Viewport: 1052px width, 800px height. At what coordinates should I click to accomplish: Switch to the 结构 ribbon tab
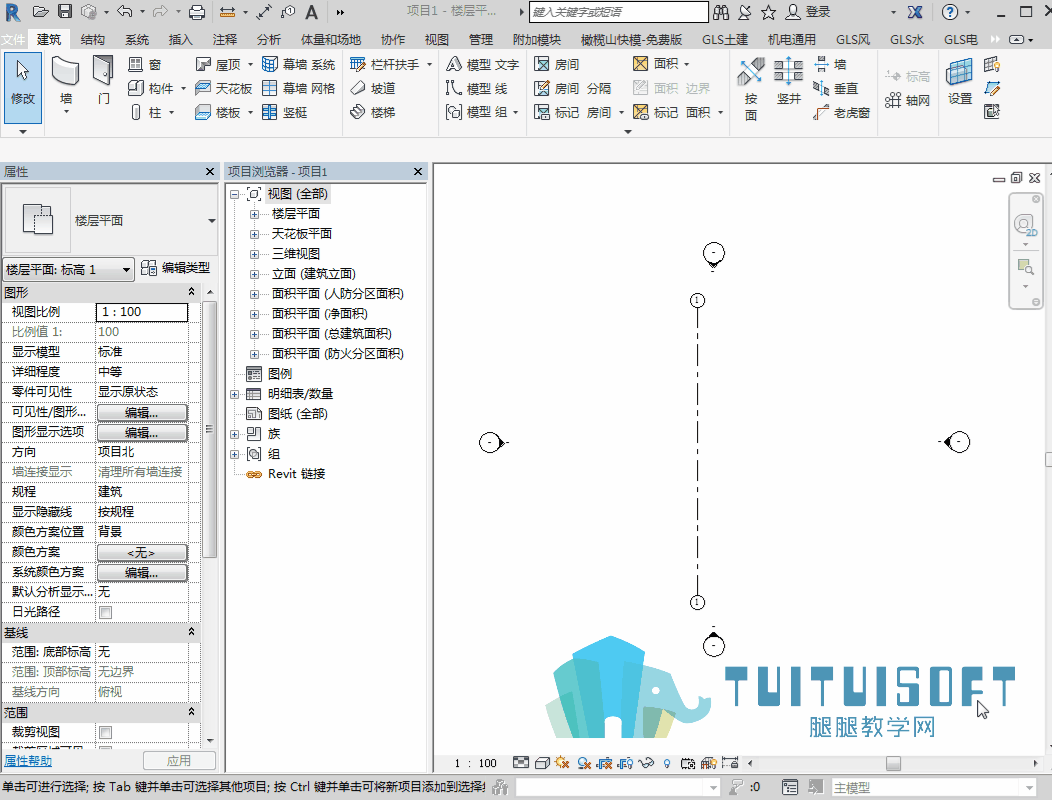[x=93, y=40]
